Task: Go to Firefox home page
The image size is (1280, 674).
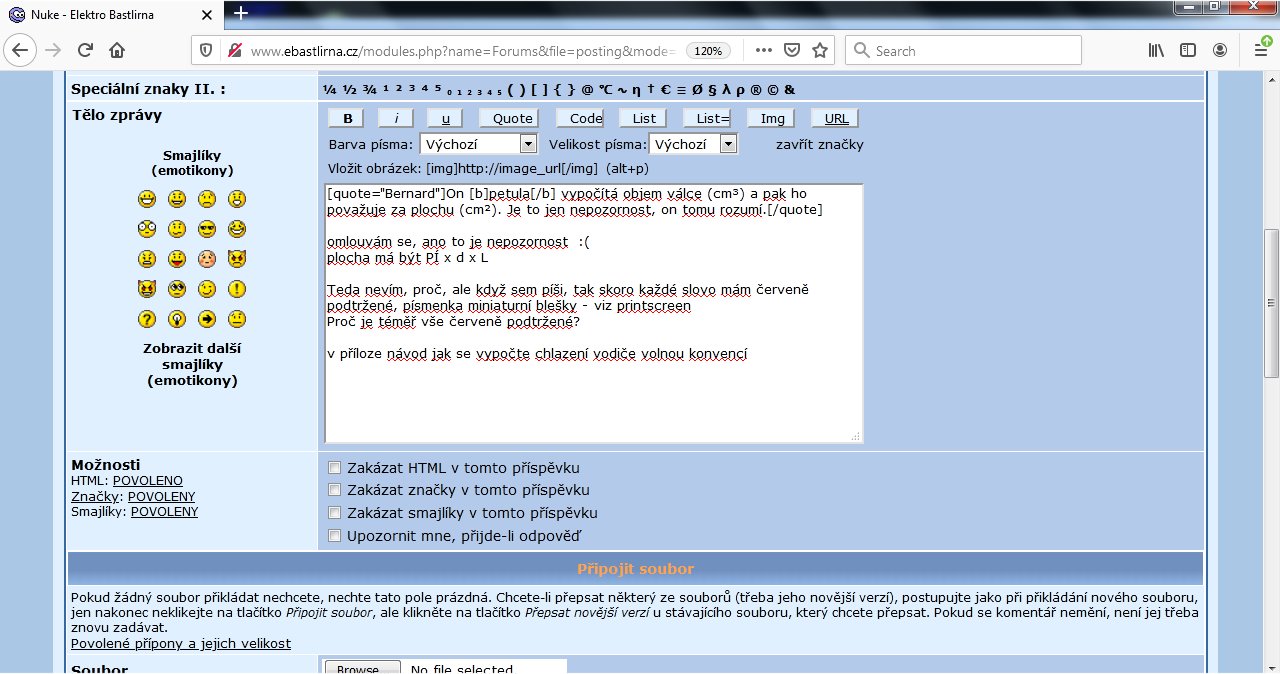Action: coord(117,50)
